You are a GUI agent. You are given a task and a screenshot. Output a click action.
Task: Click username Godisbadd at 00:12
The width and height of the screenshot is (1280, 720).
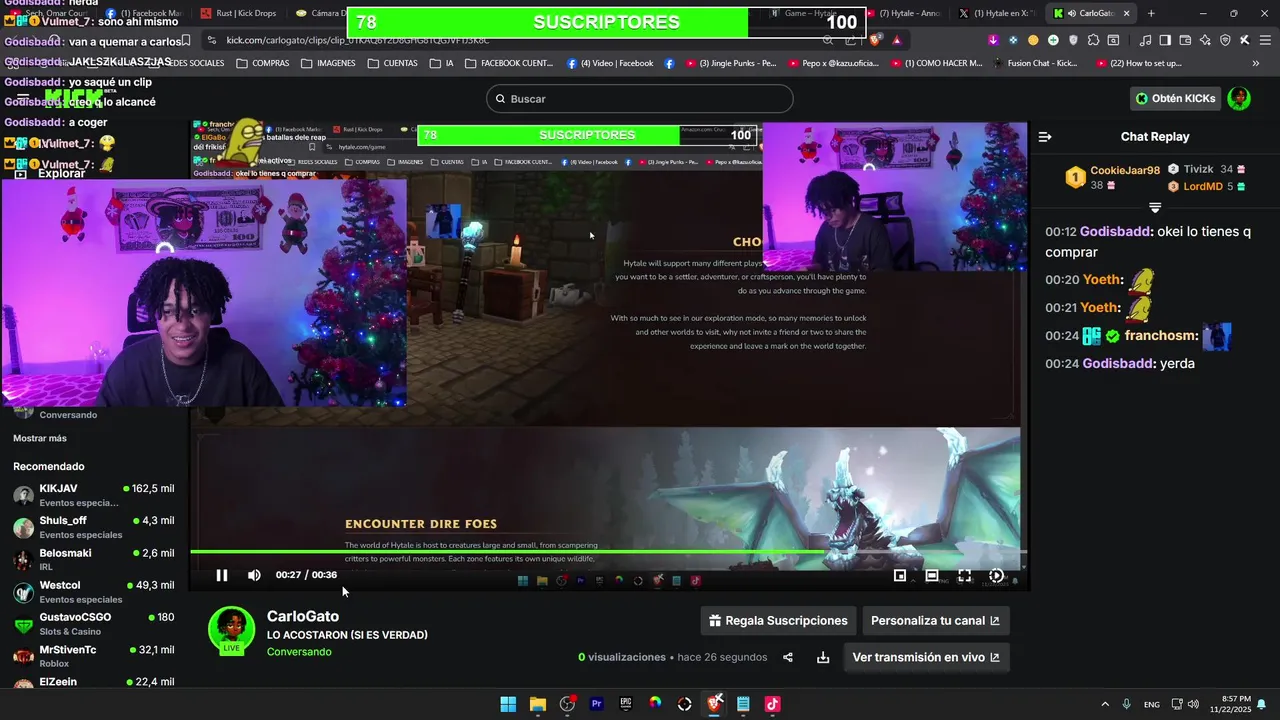click(1115, 232)
